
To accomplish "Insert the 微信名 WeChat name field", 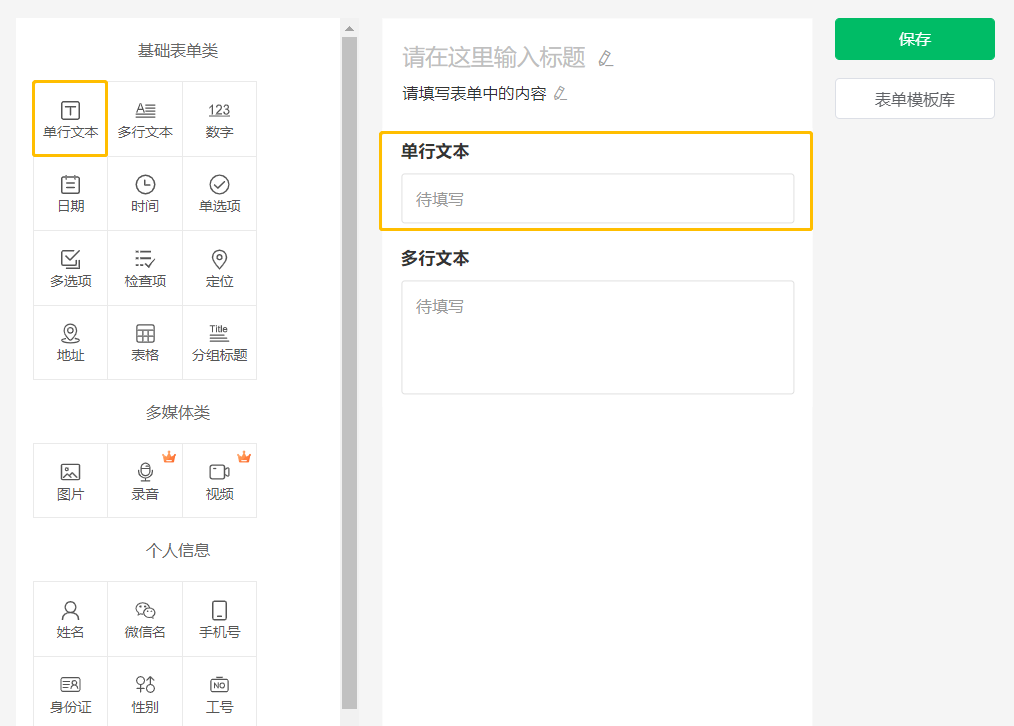I will 145,619.
